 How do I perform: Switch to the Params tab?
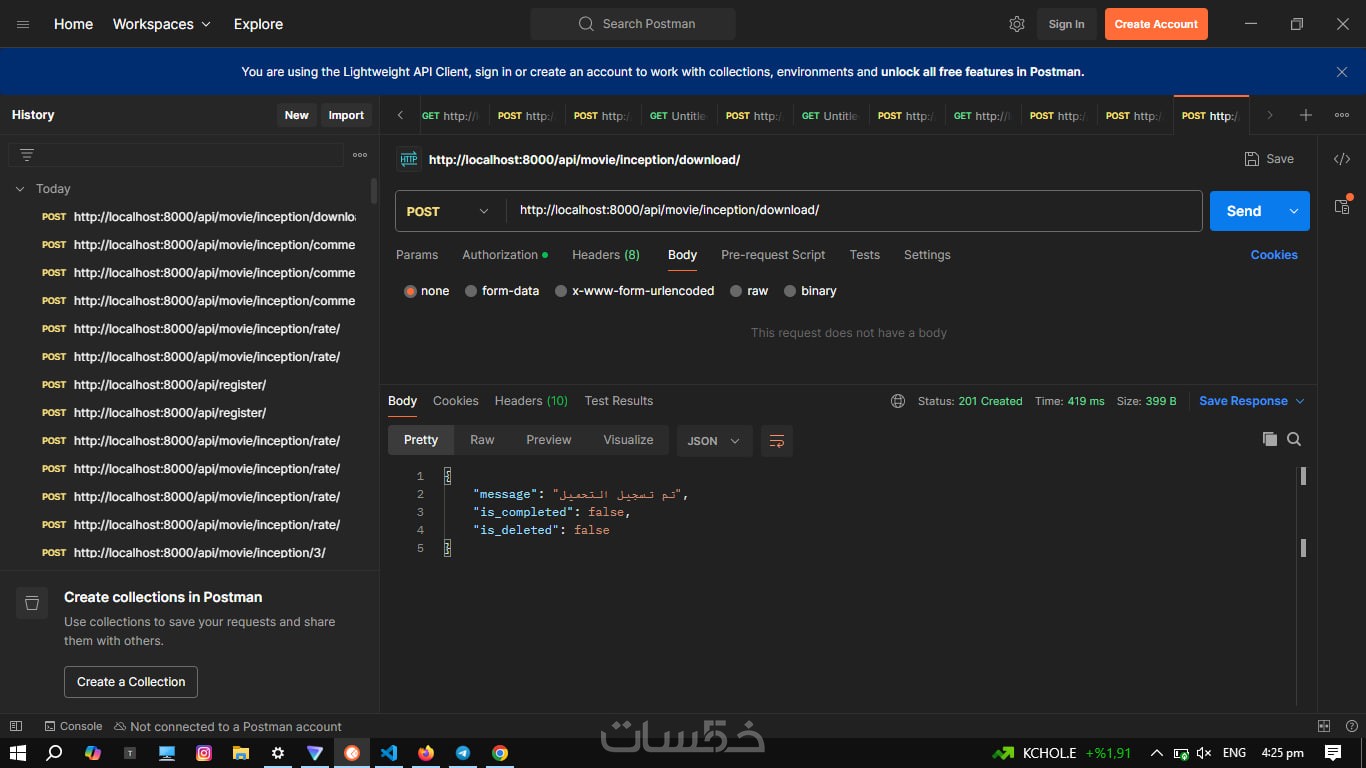coord(417,255)
